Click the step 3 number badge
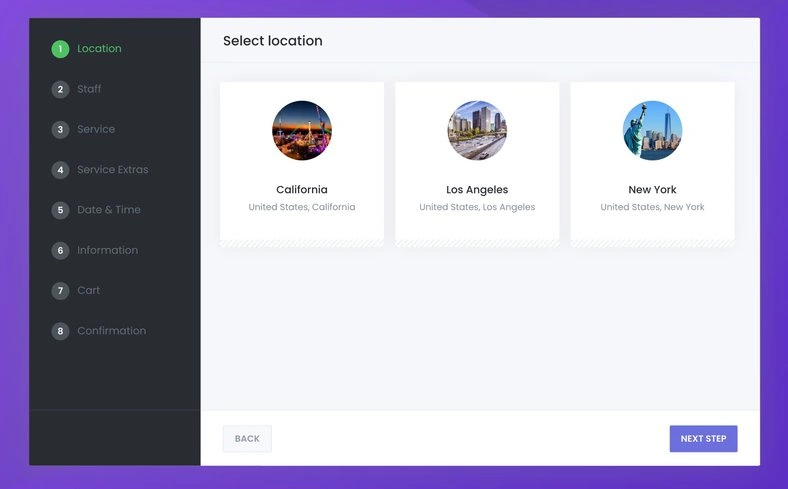This screenshot has width=788, height=489. click(x=60, y=129)
